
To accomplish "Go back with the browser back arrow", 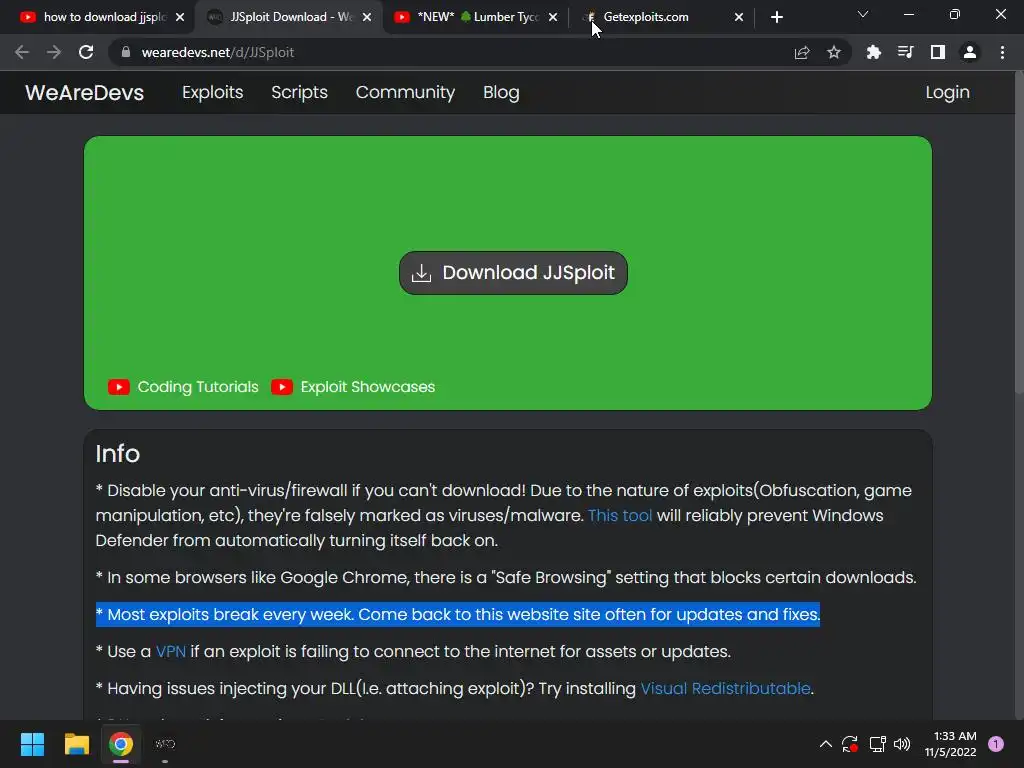I will tap(22, 52).
